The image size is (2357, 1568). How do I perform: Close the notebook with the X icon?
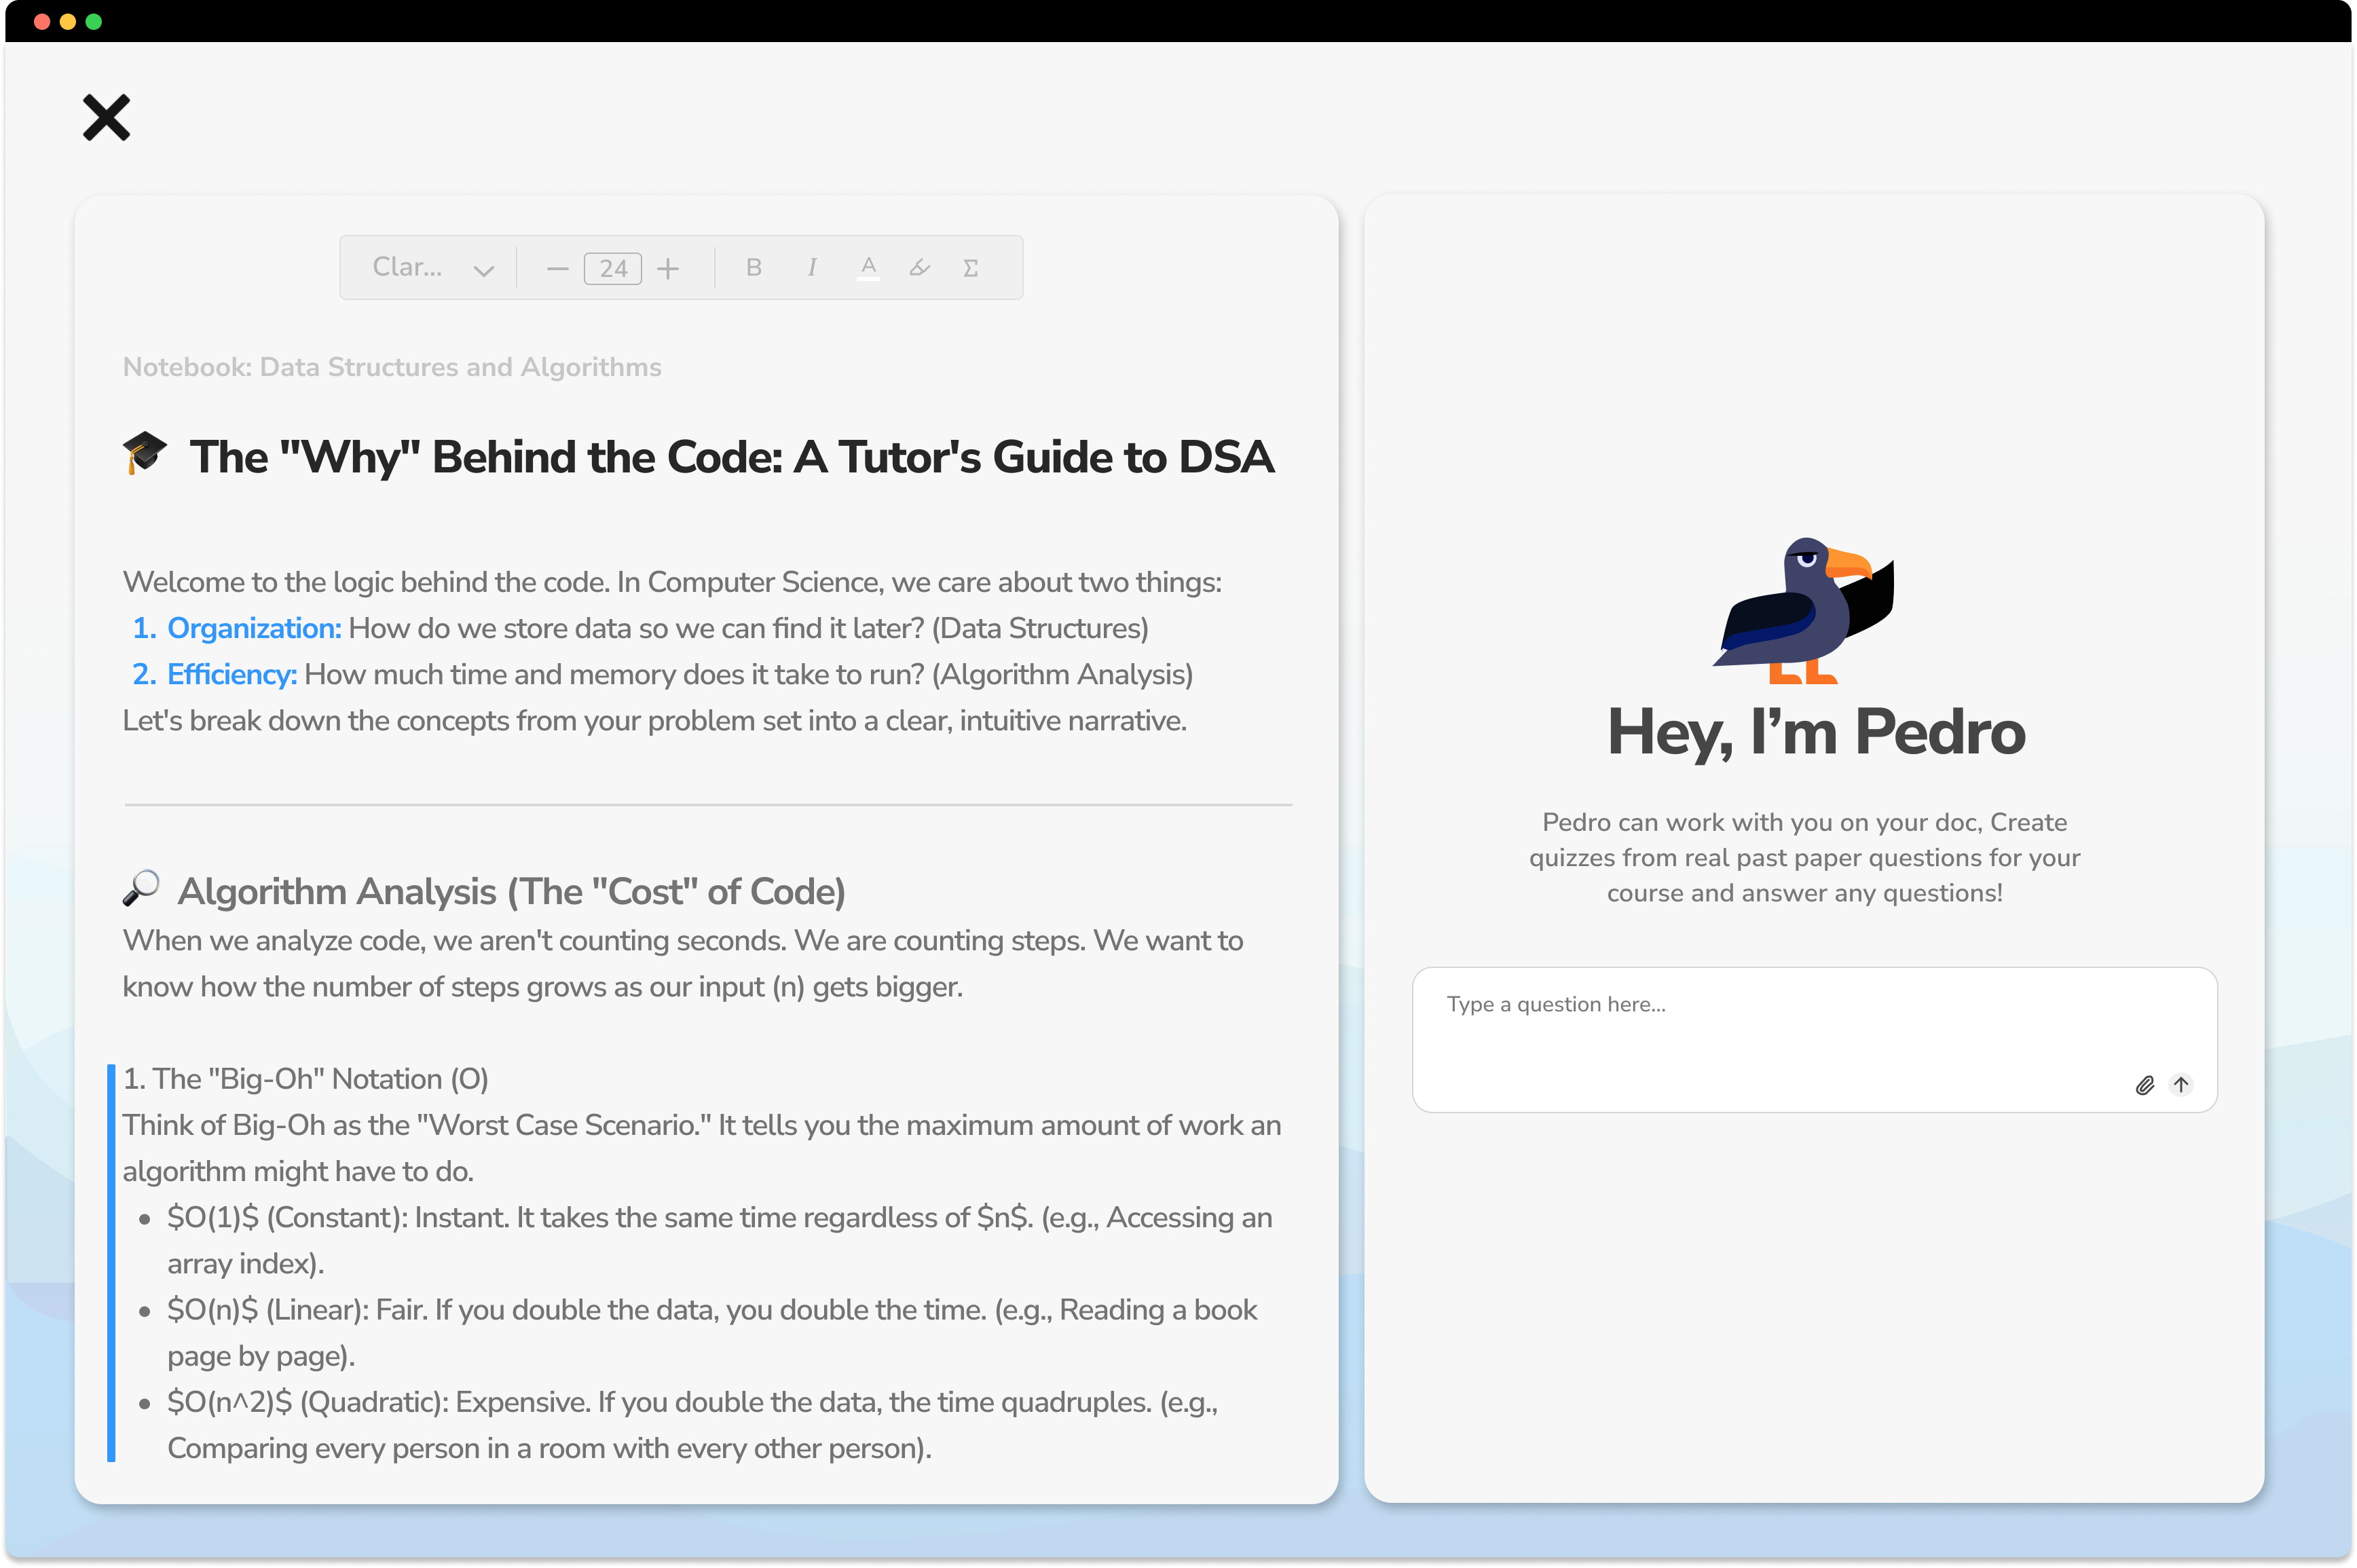[x=106, y=118]
